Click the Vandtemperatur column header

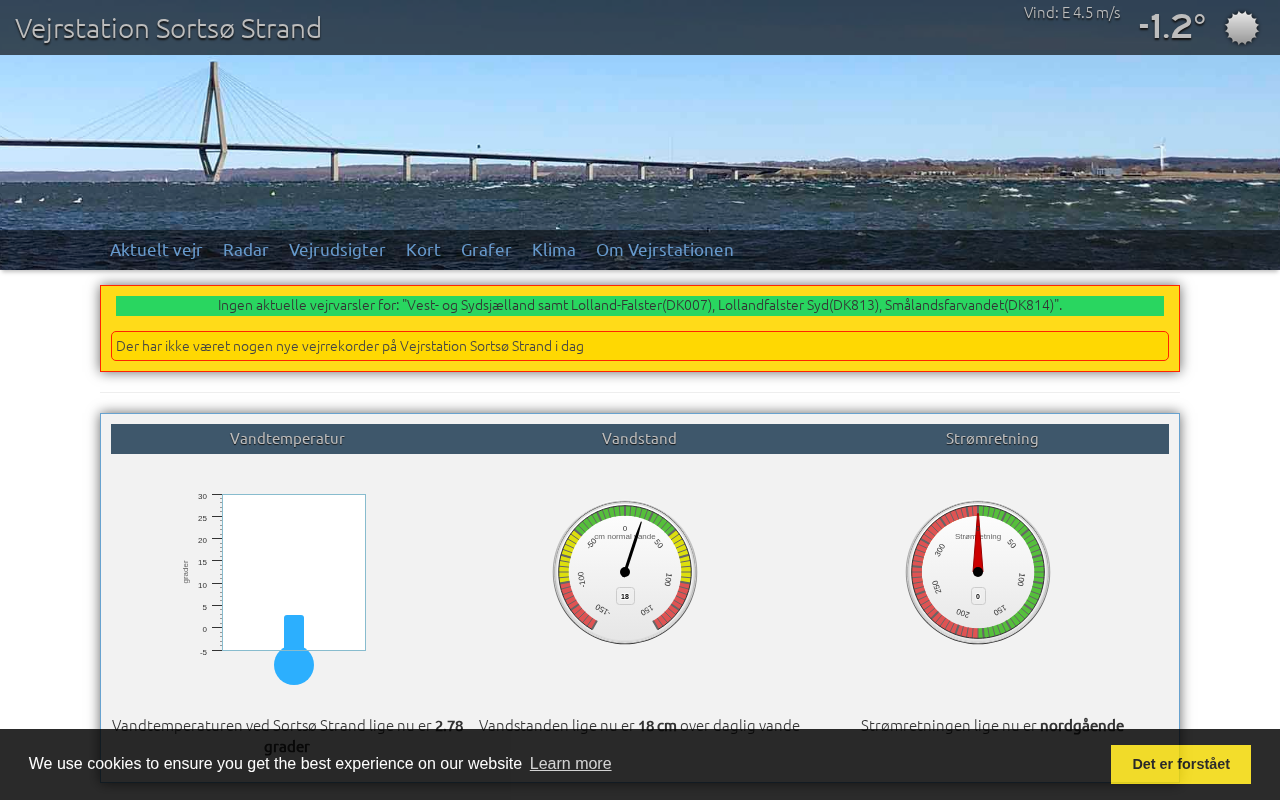287,439
